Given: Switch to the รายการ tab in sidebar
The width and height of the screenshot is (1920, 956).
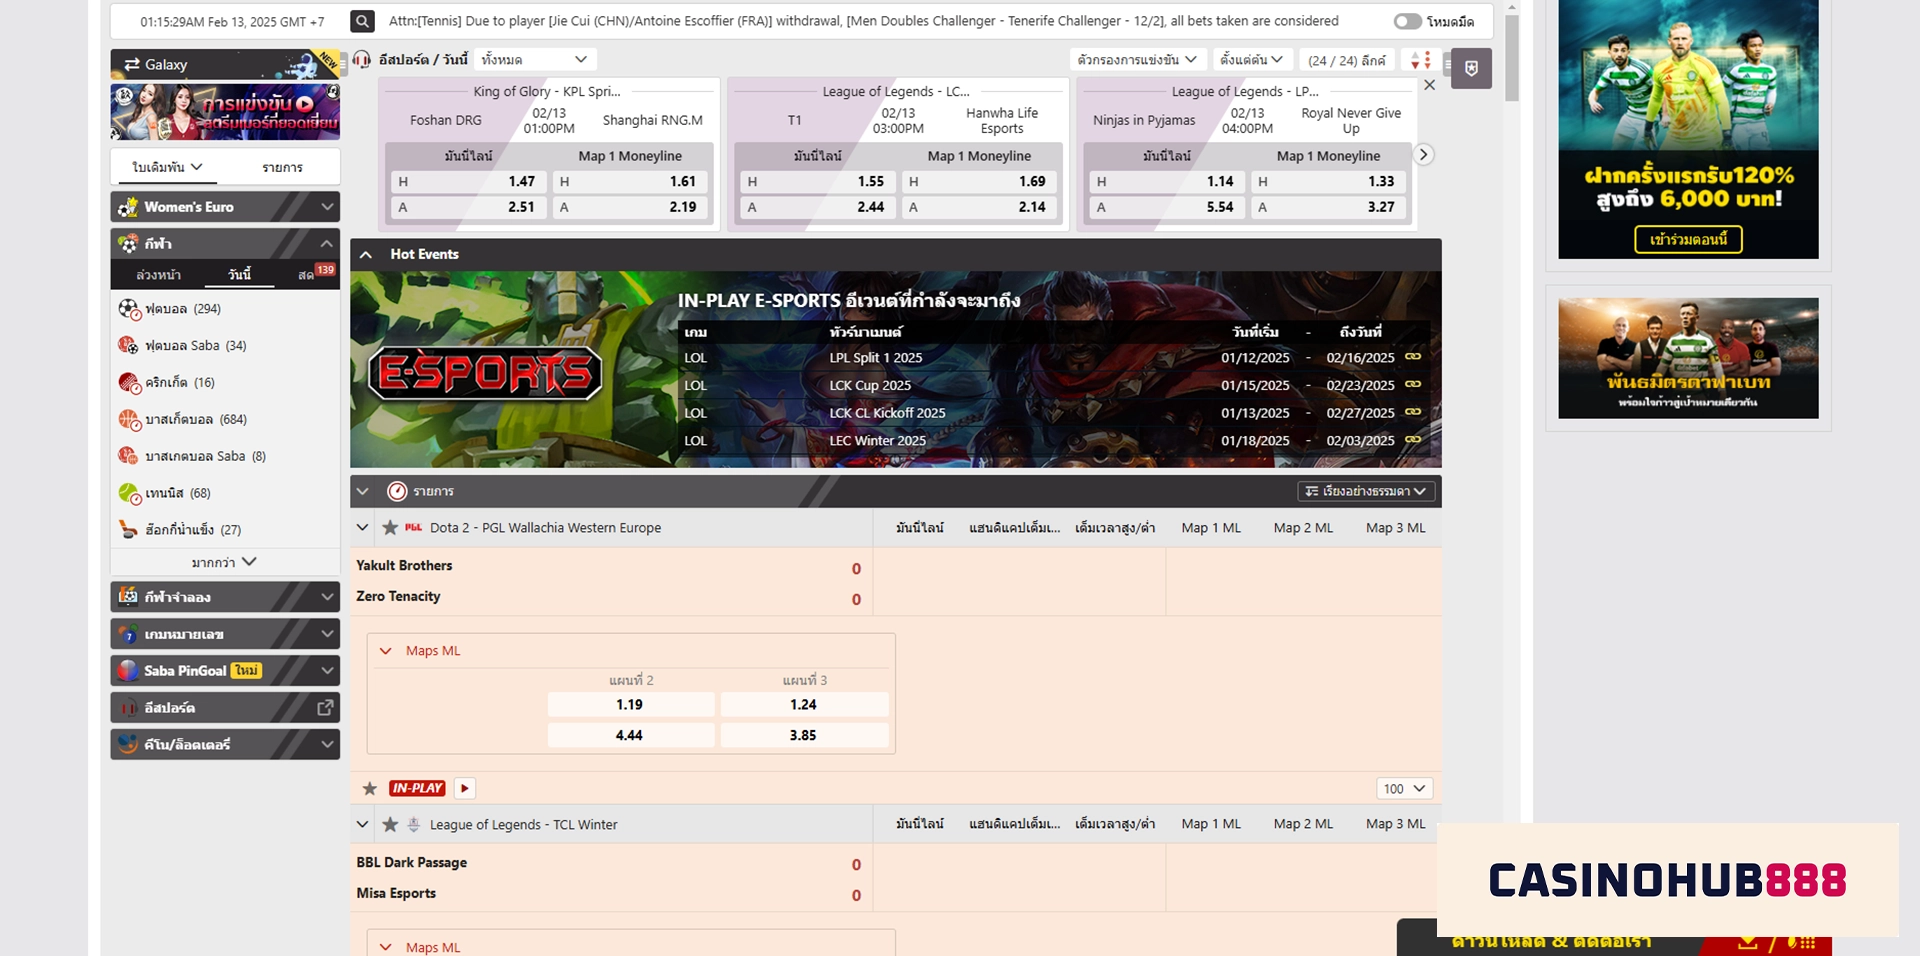Looking at the screenshot, I should (x=283, y=167).
